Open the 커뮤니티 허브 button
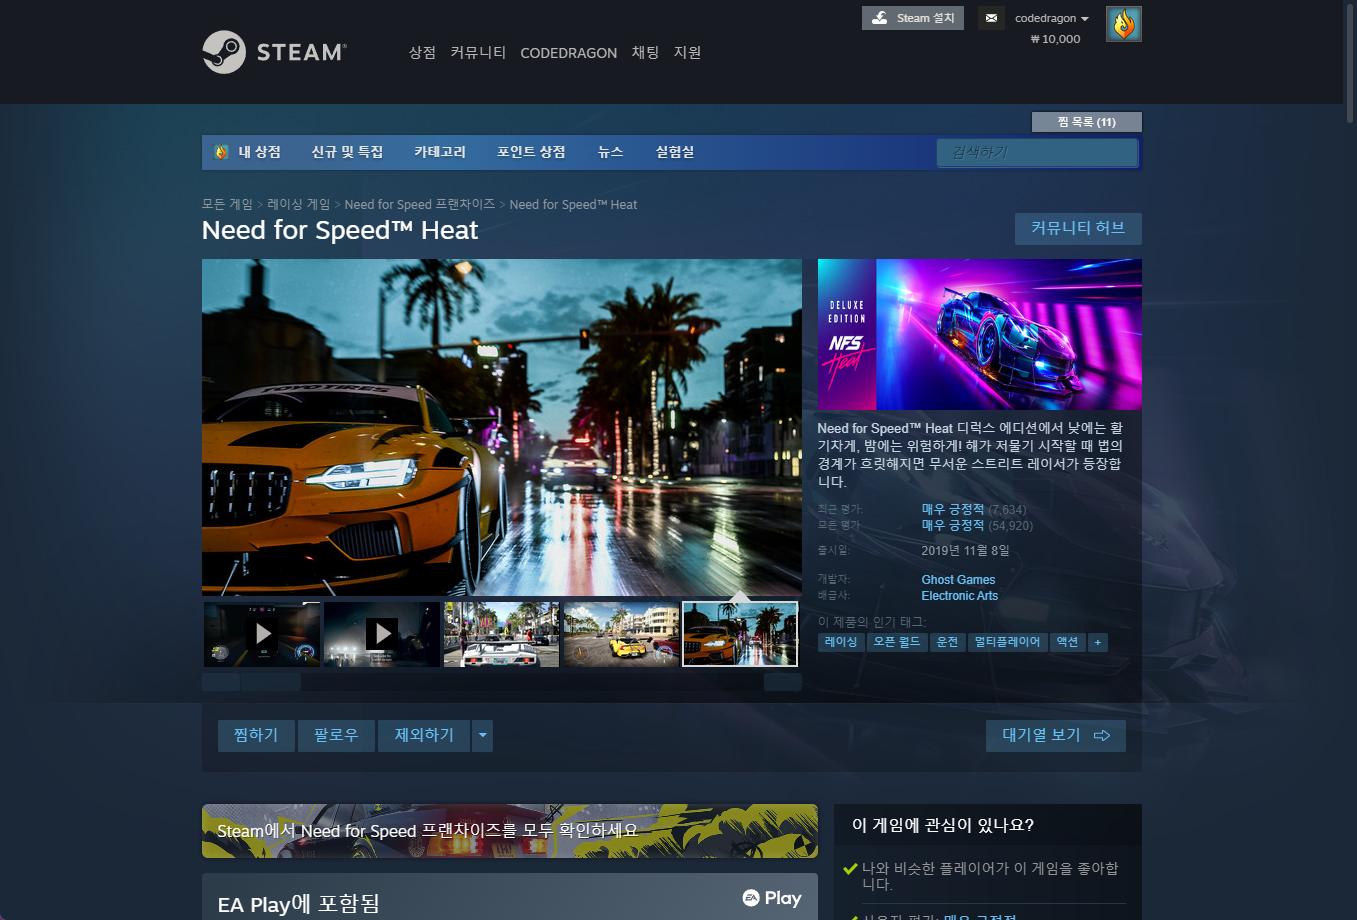The height and width of the screenshot is (920, 1357). click(x=1078, y=228)
